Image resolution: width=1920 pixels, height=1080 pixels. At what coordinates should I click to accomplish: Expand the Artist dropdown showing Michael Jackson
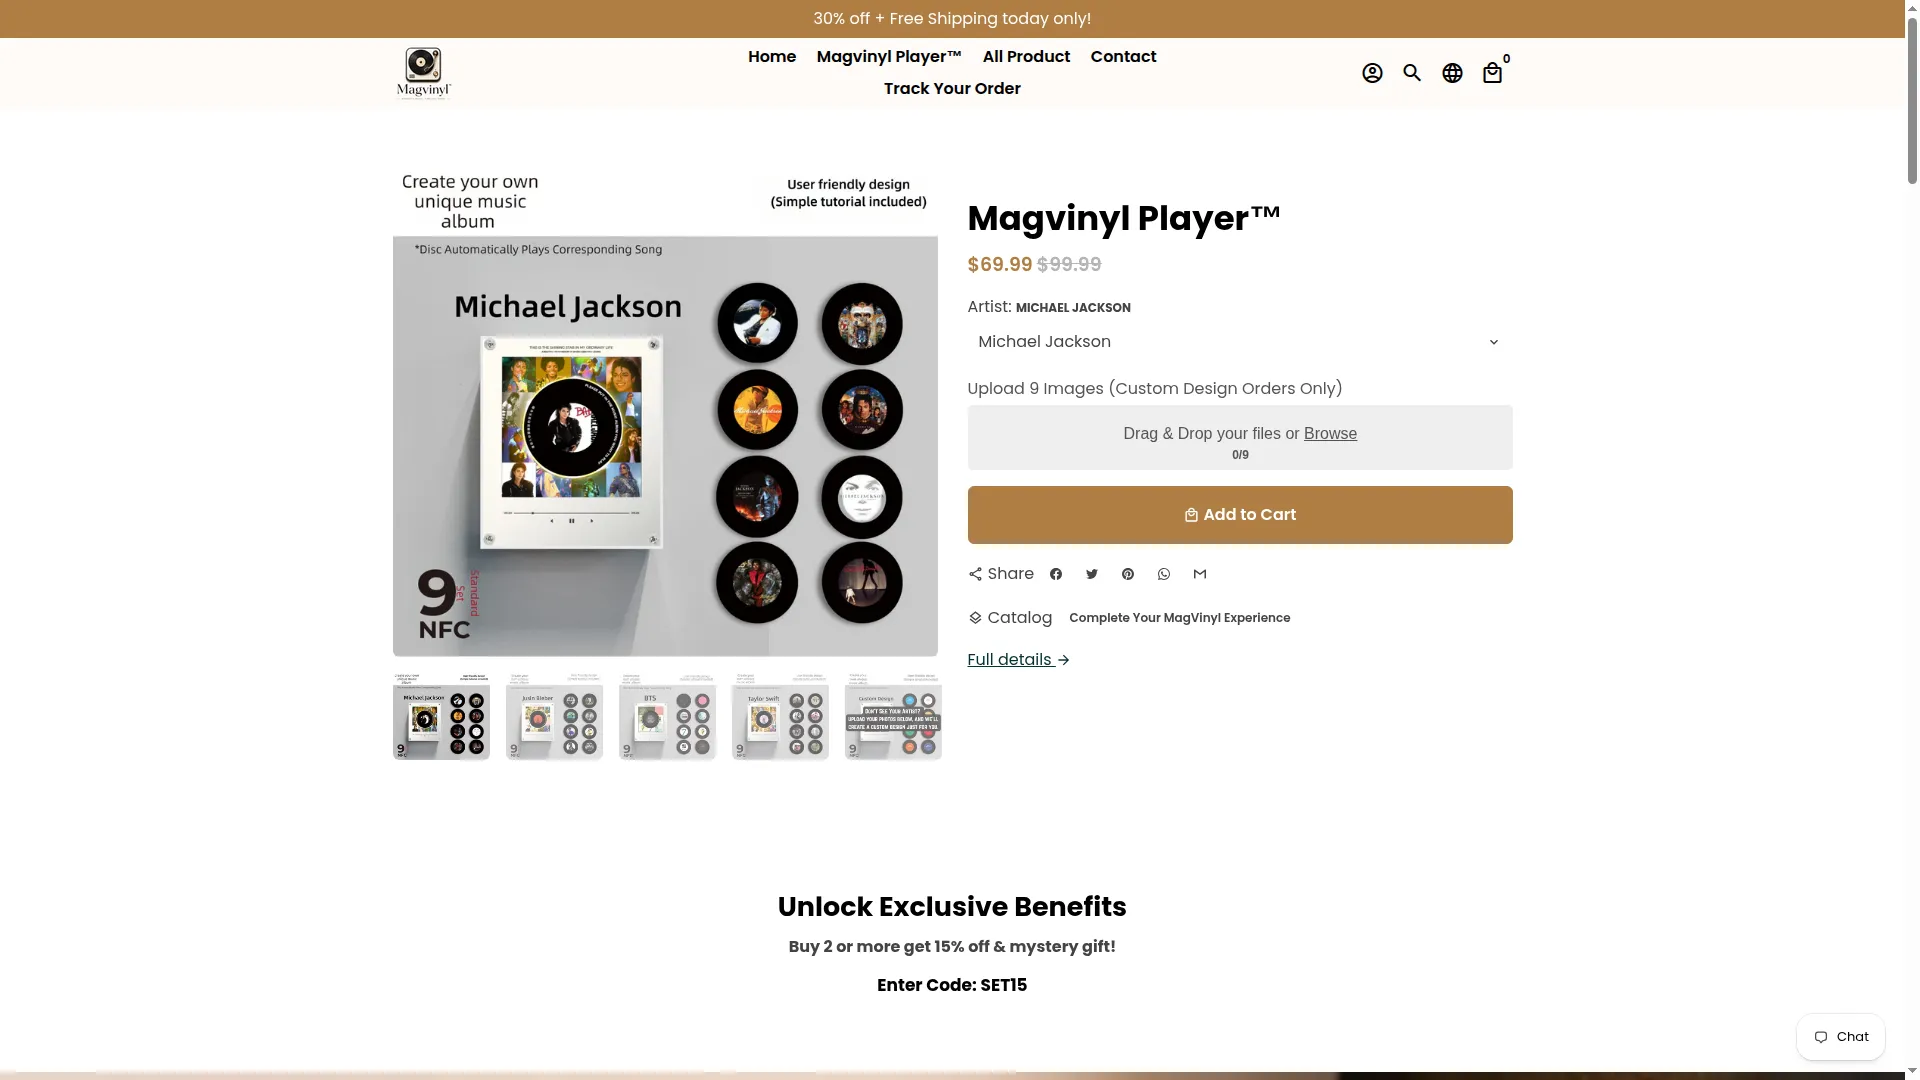pyautogui.click(x=1239, y=342)
